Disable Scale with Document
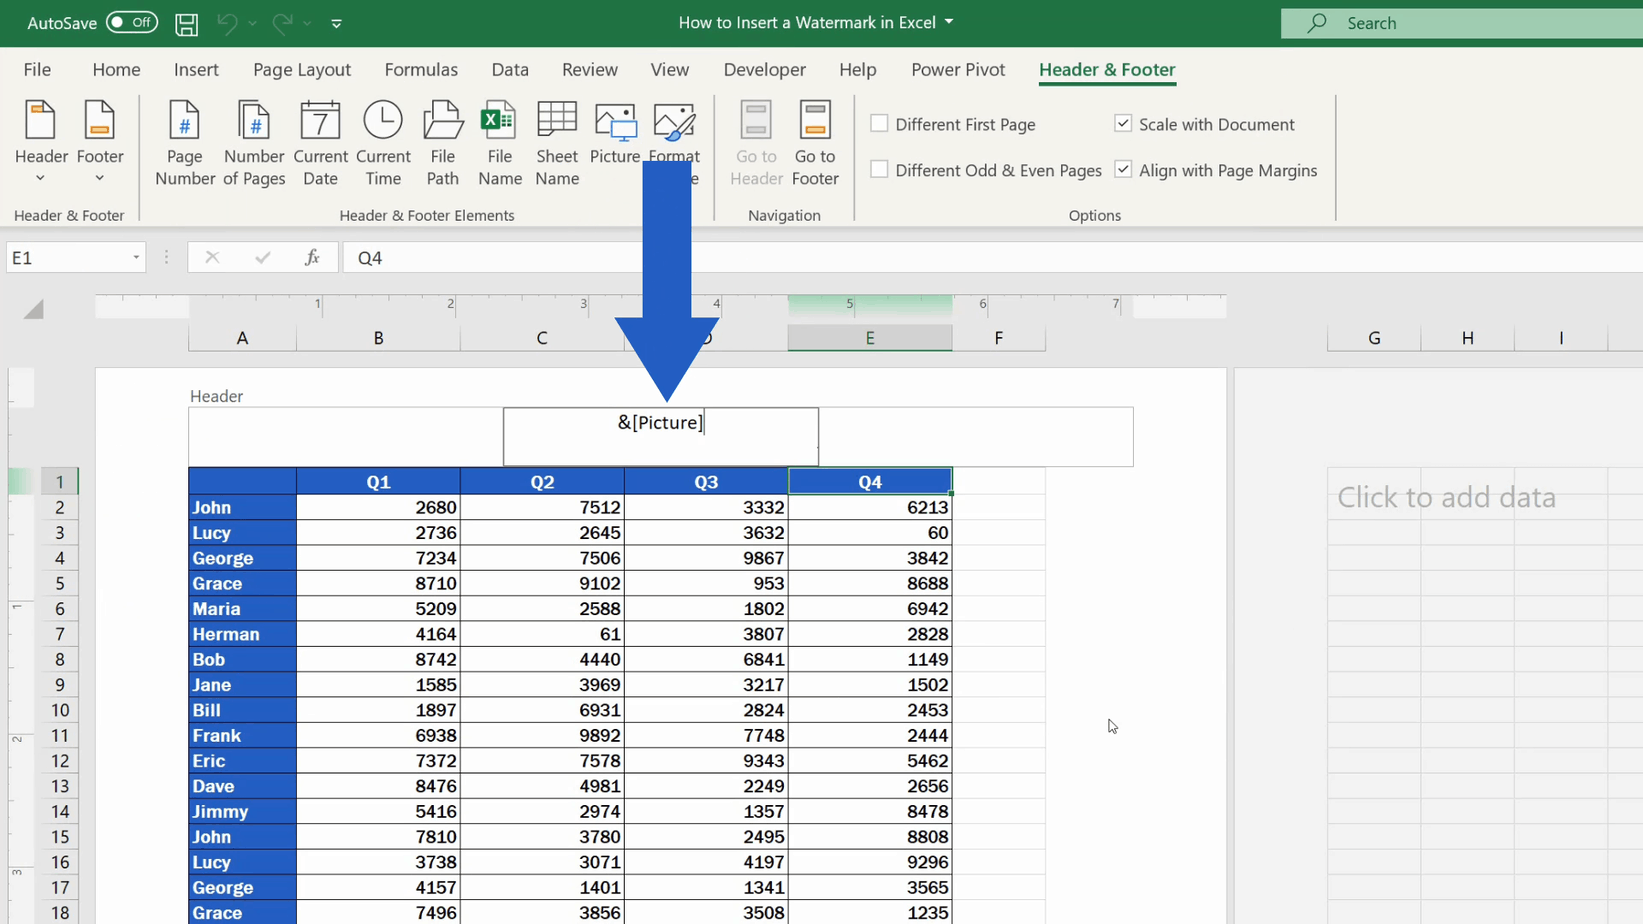This screenshot has height=924, width=1643. (1123, 123)
